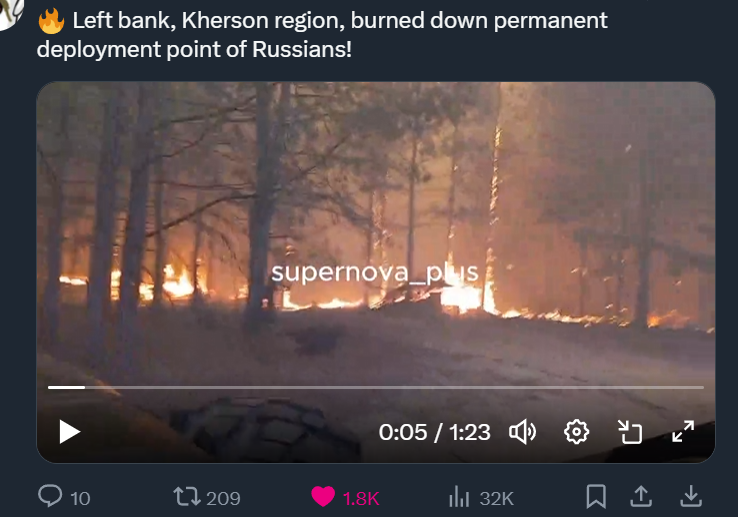Click the 209 reposts count
This screenshot has width=738, height=517.
click(223, 498)
